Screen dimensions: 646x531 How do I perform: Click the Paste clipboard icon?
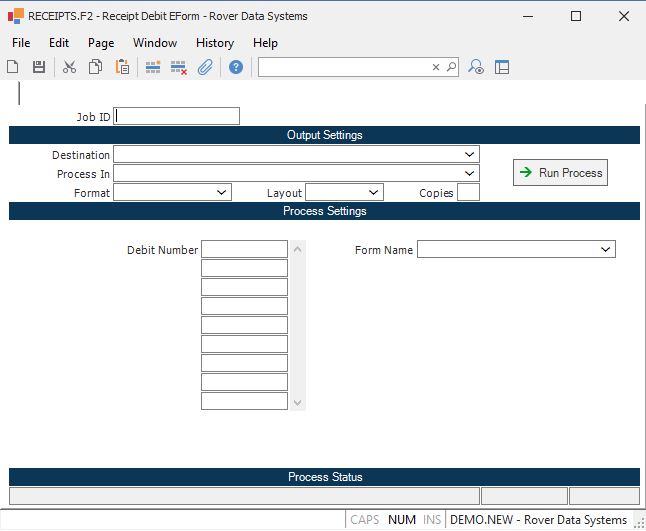(122, 67)
